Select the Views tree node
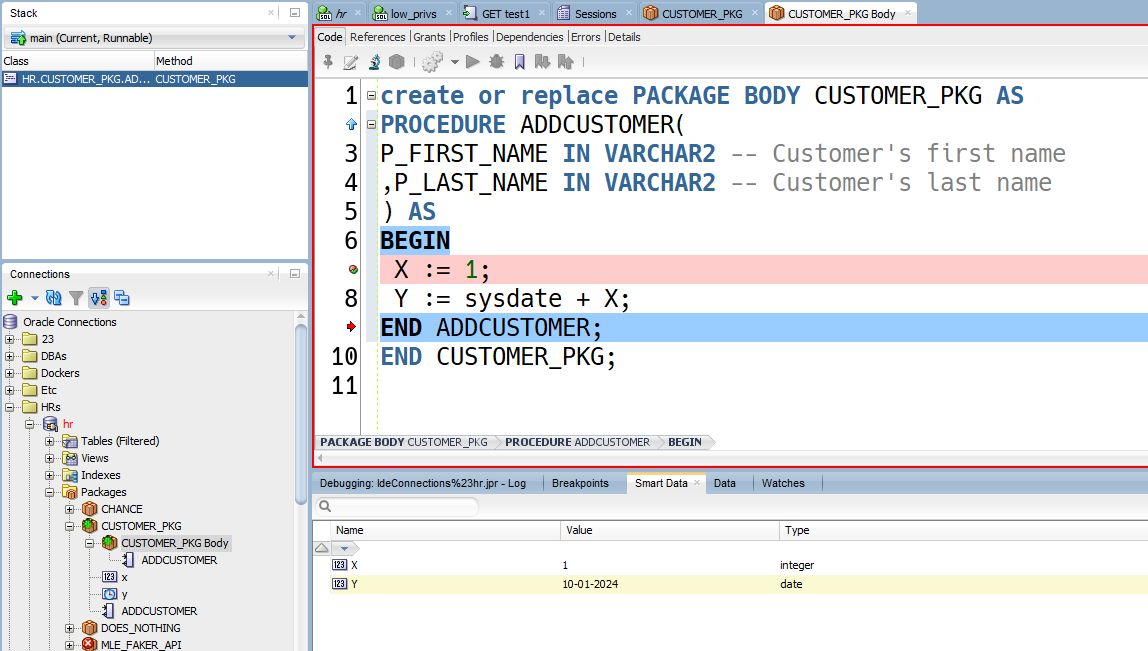Viewport: 1148px width, 651px height. [94, 458]
